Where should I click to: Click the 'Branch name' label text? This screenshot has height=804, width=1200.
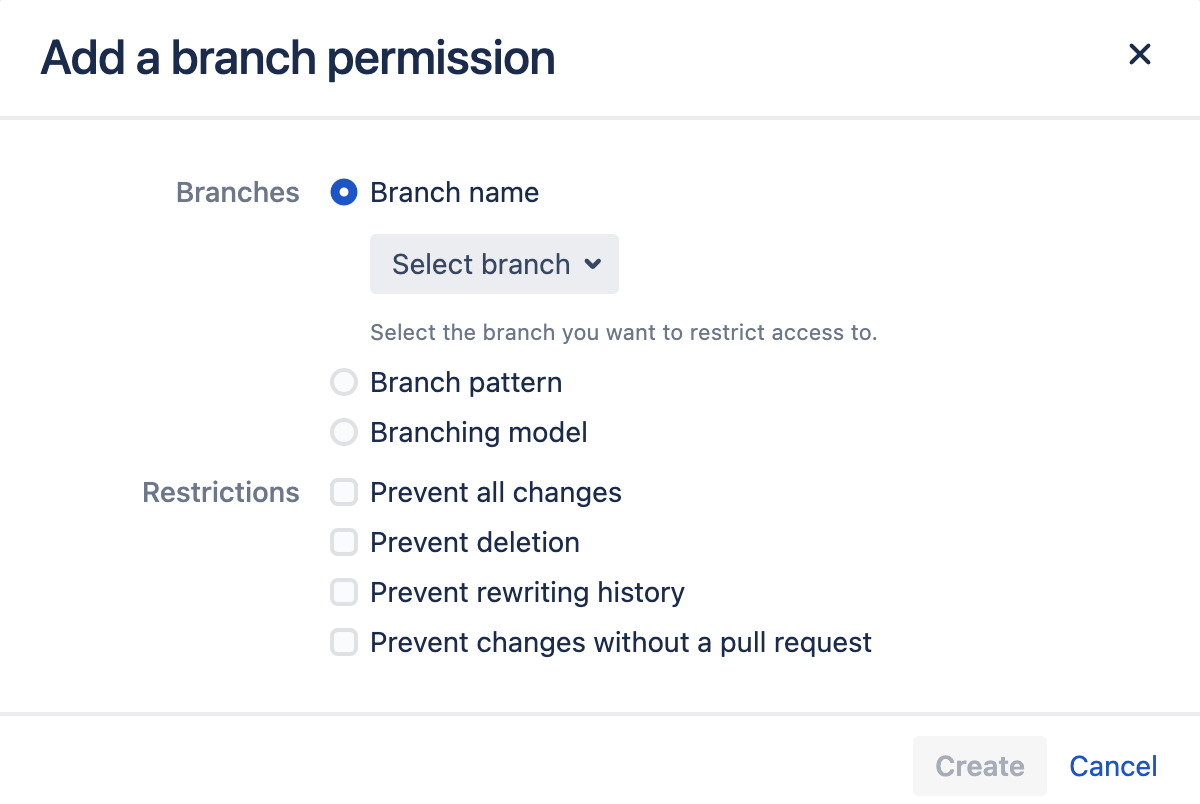(x=454, y=192)
